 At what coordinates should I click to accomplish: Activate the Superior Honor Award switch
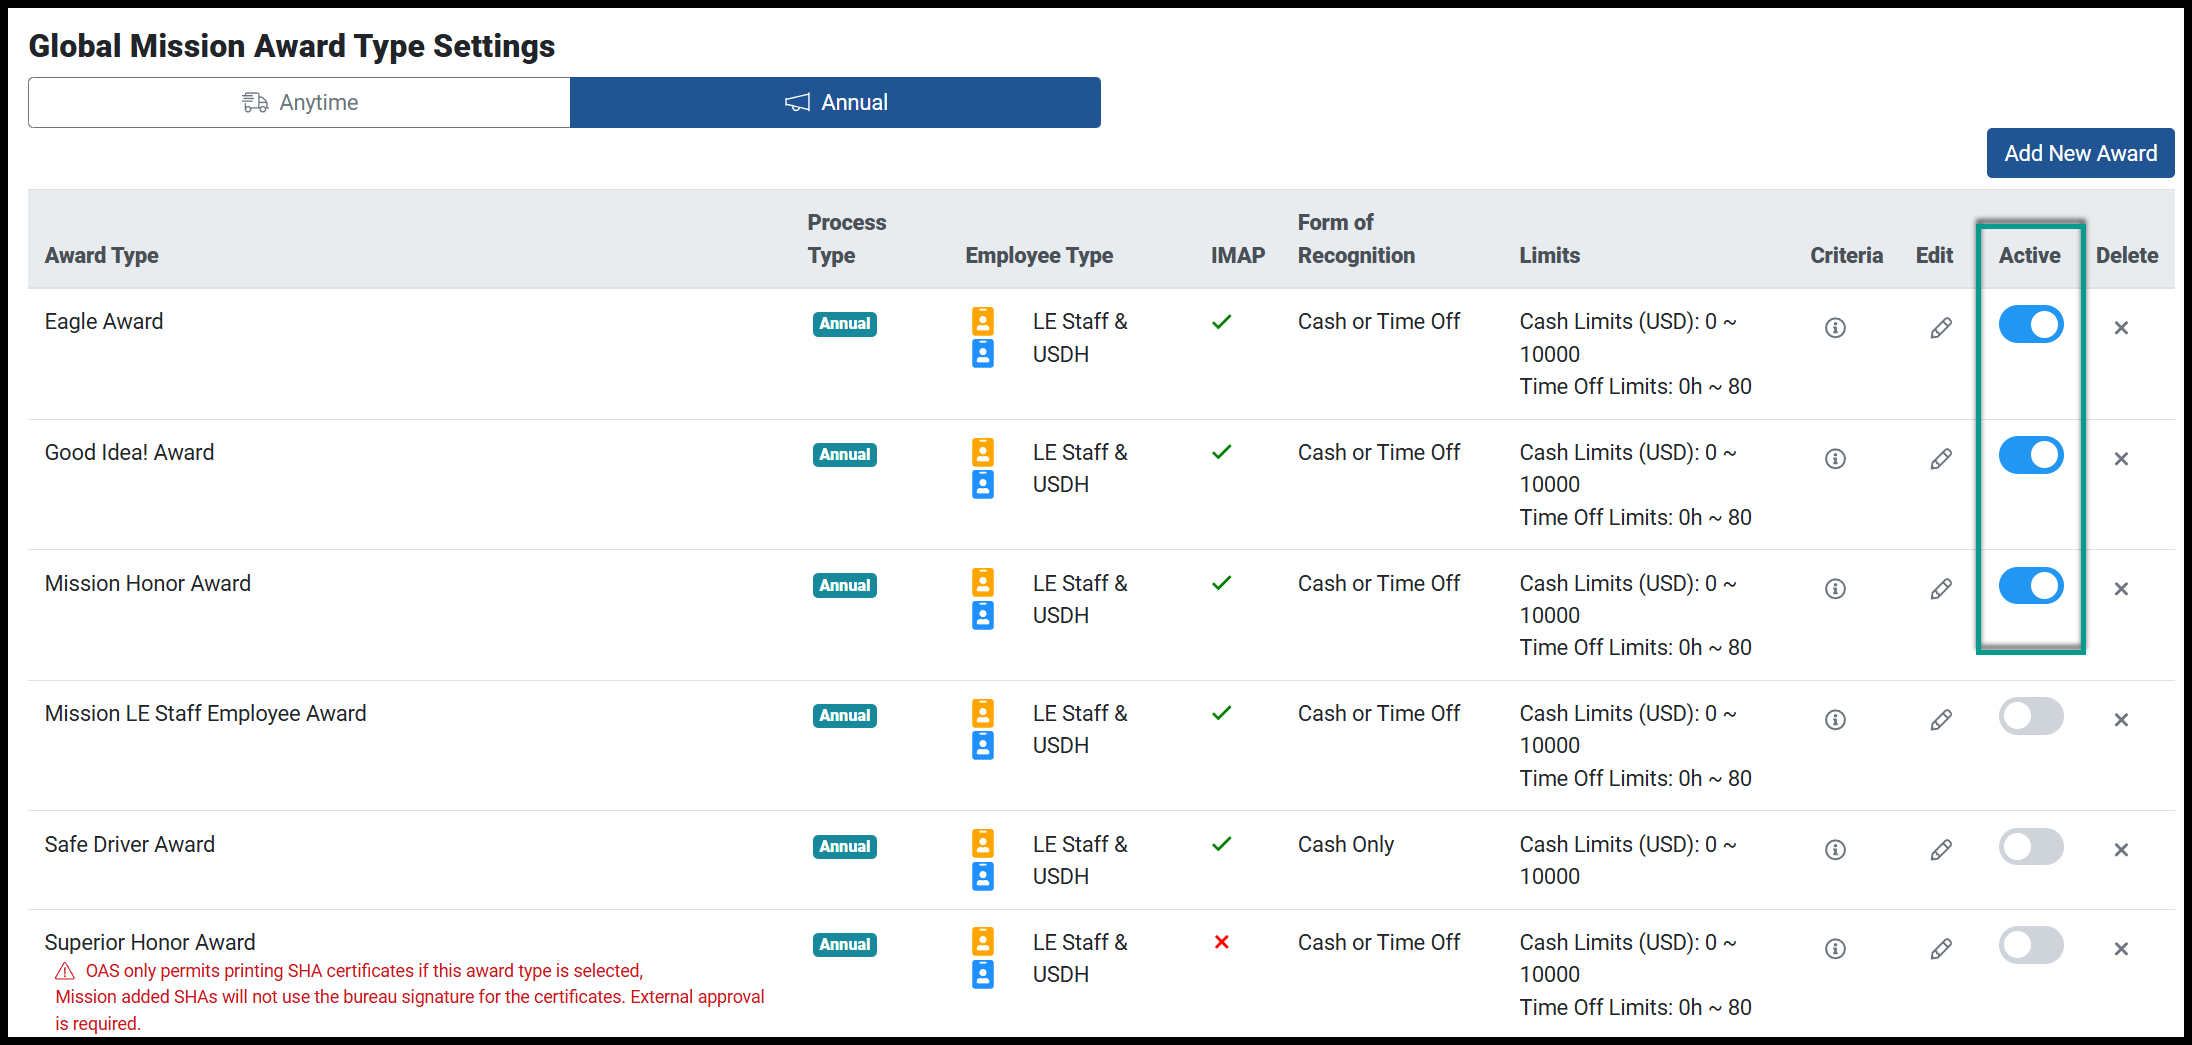pos(2031,945)
